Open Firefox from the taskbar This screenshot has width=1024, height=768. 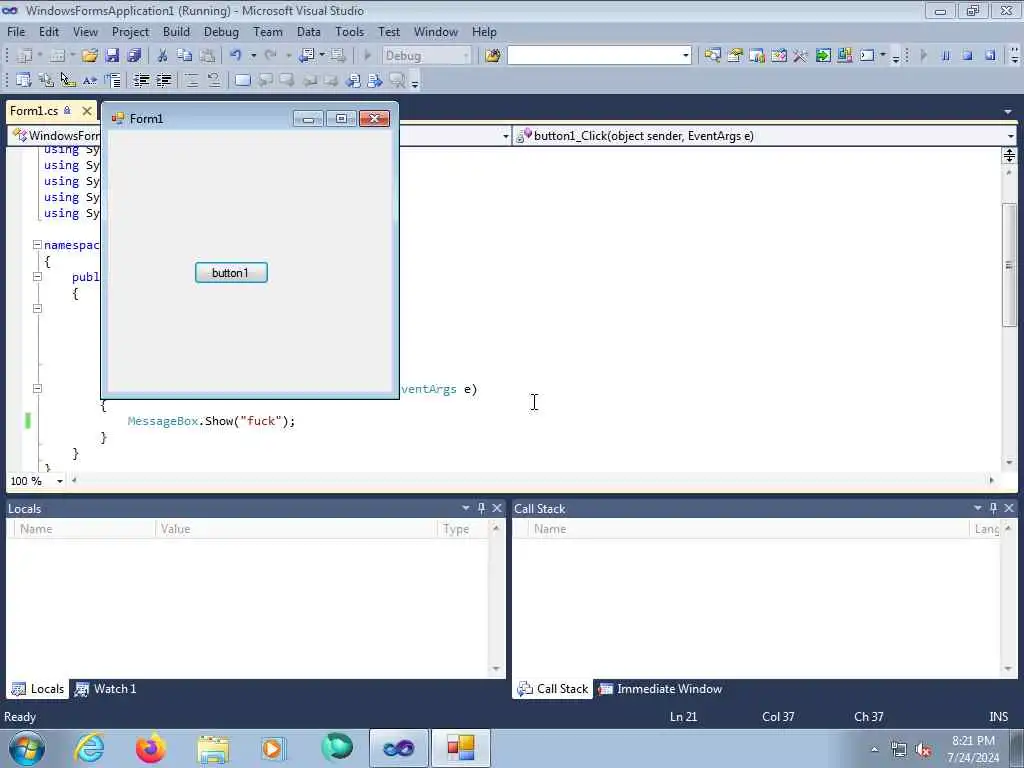coord(150,748)
